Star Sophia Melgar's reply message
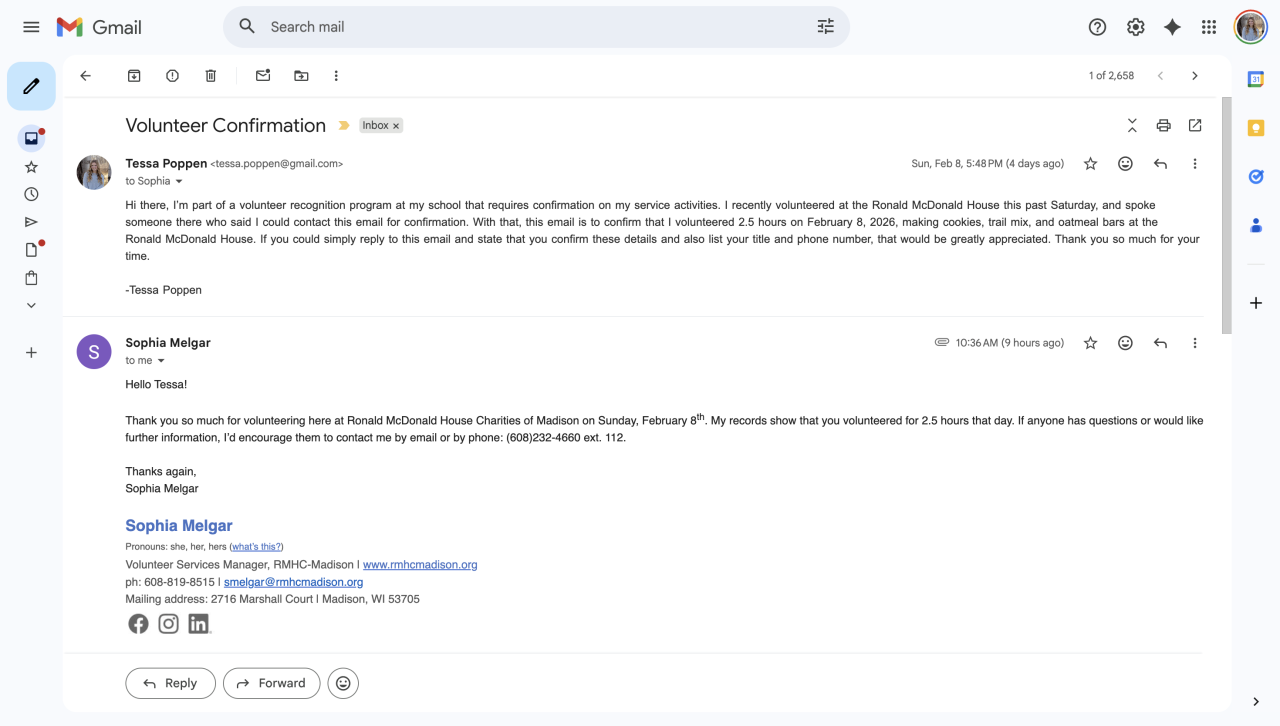The width and height of the screenshot is (1280, 726). pos(1090,343)
